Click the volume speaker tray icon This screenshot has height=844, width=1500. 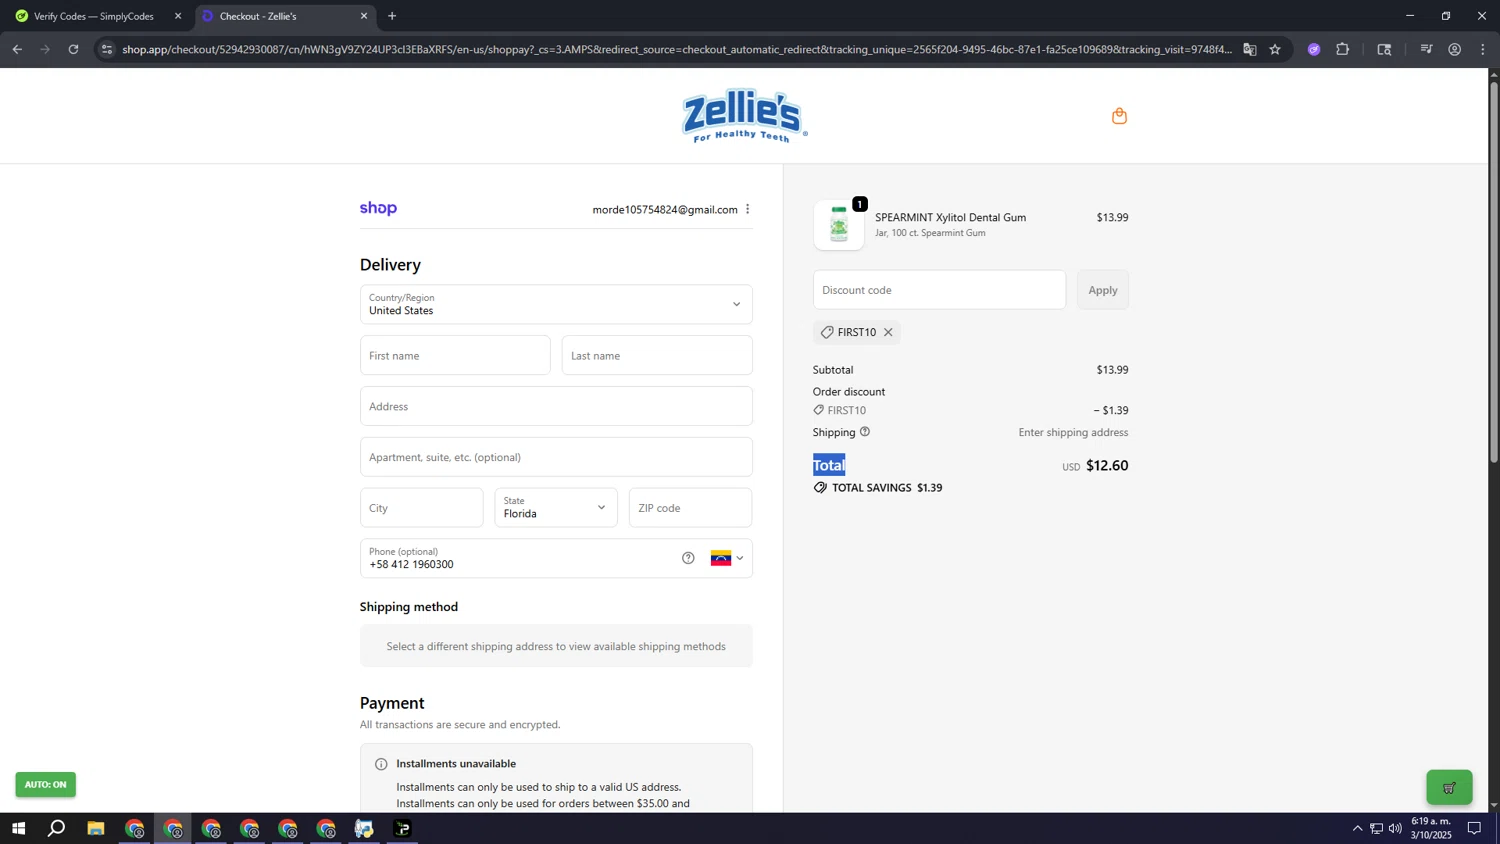pos(1395,828)
